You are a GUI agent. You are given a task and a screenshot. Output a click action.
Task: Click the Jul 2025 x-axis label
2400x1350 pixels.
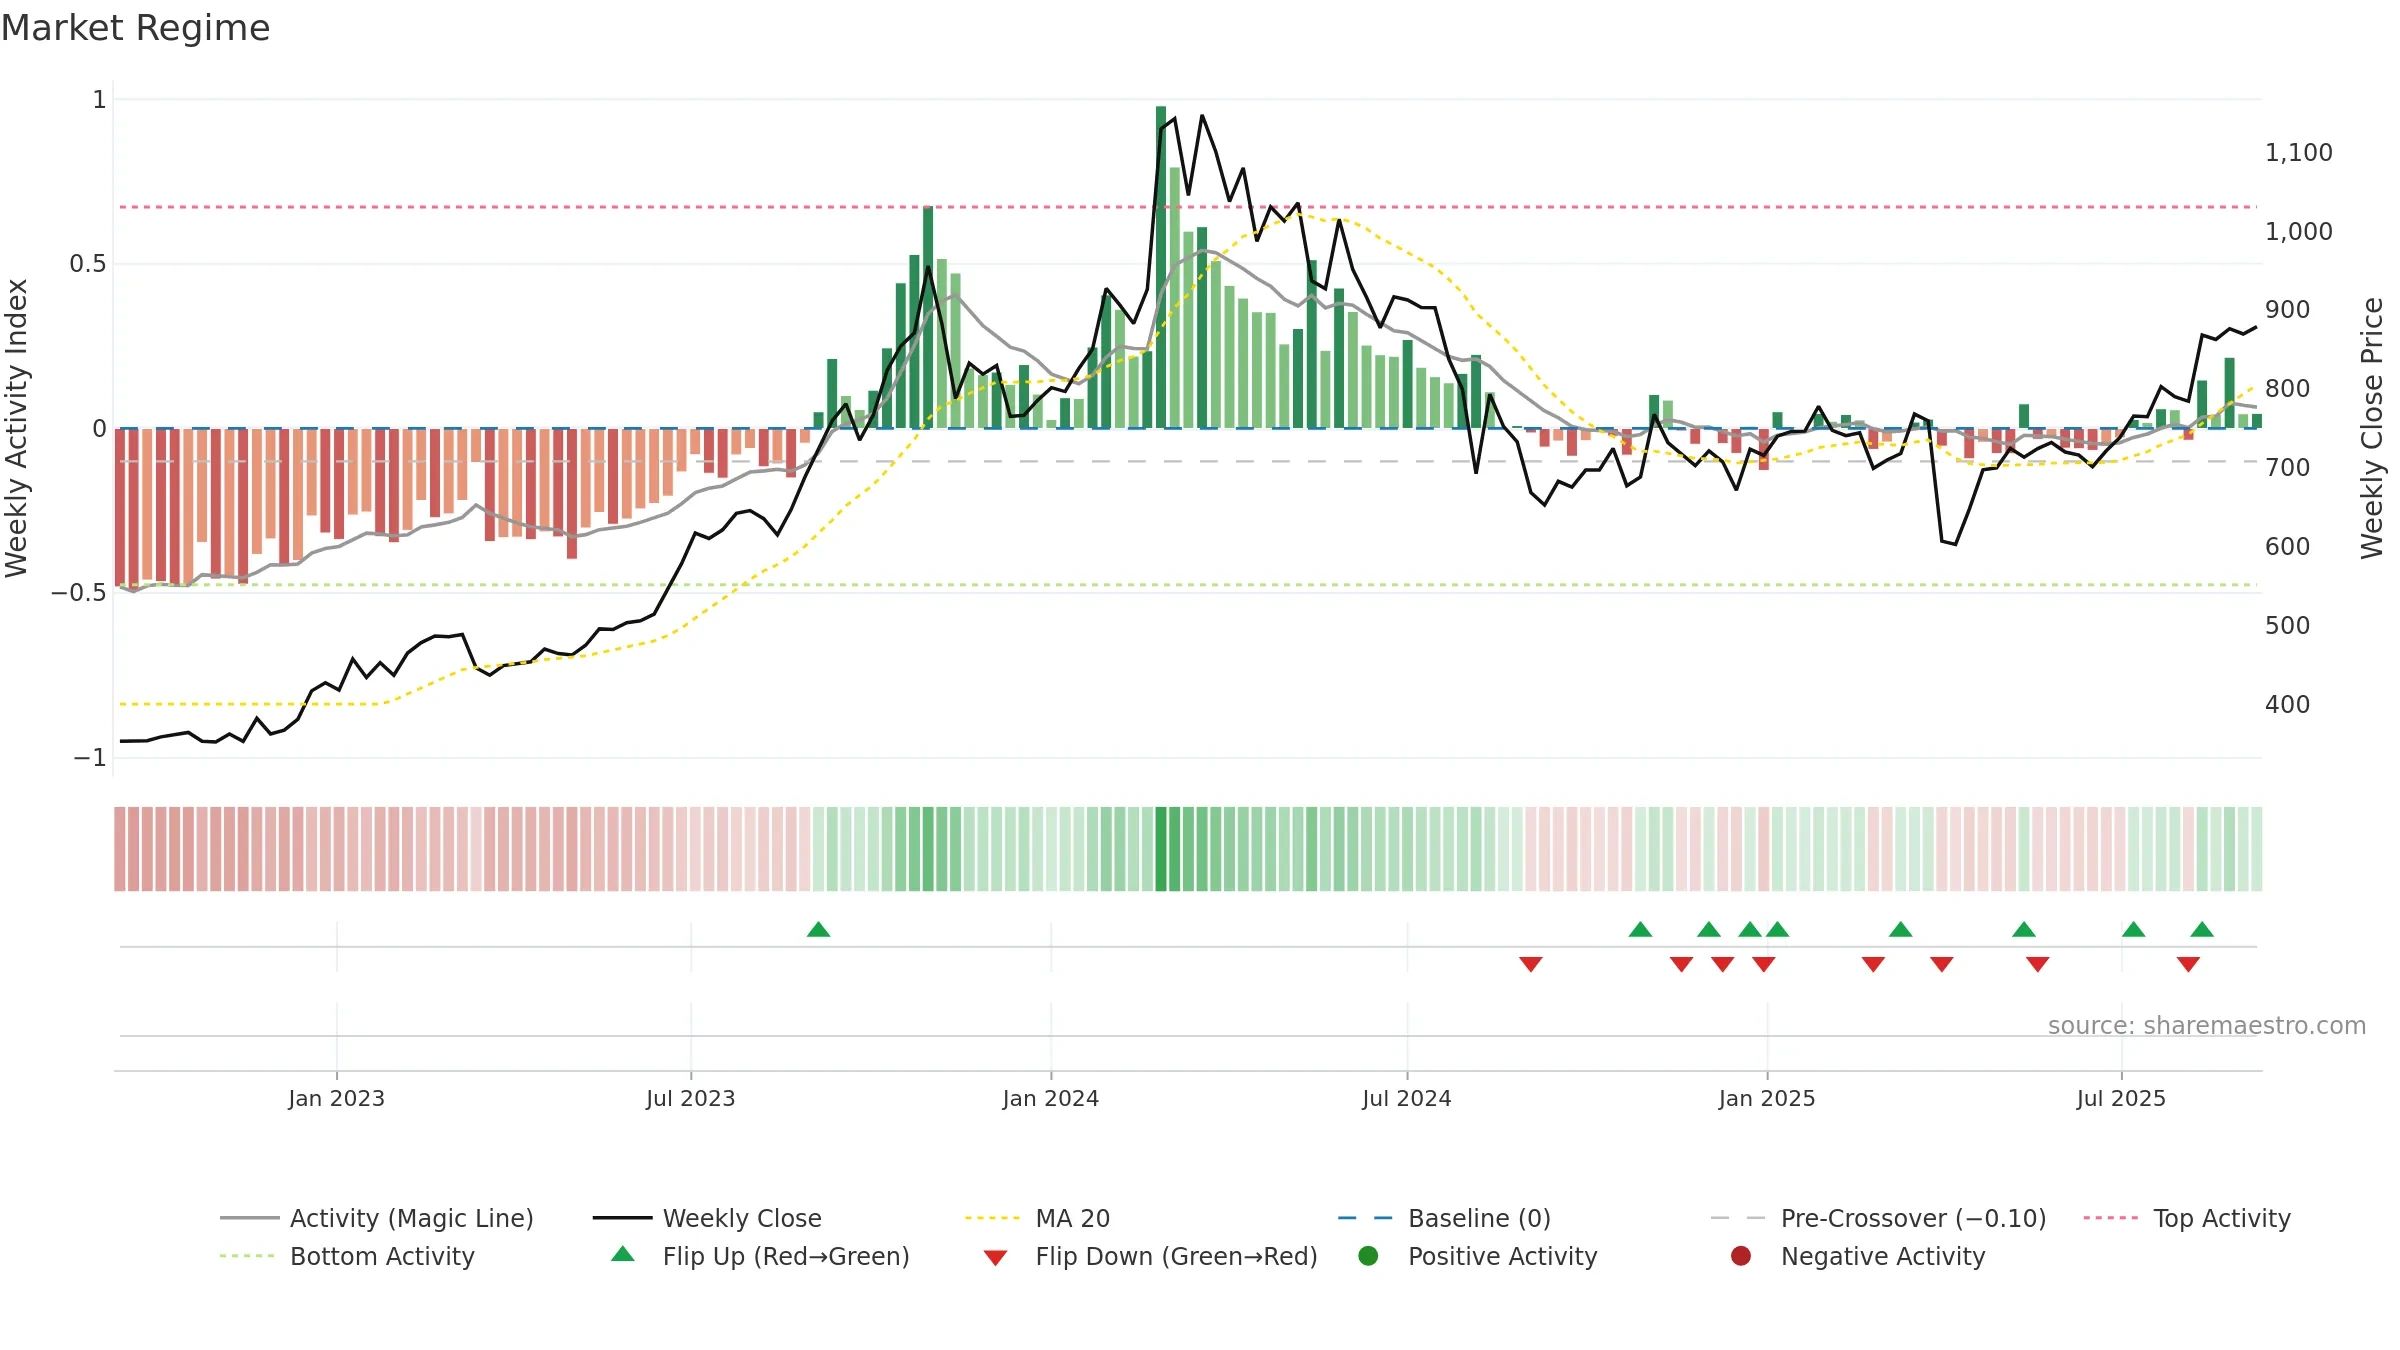2121,1098
